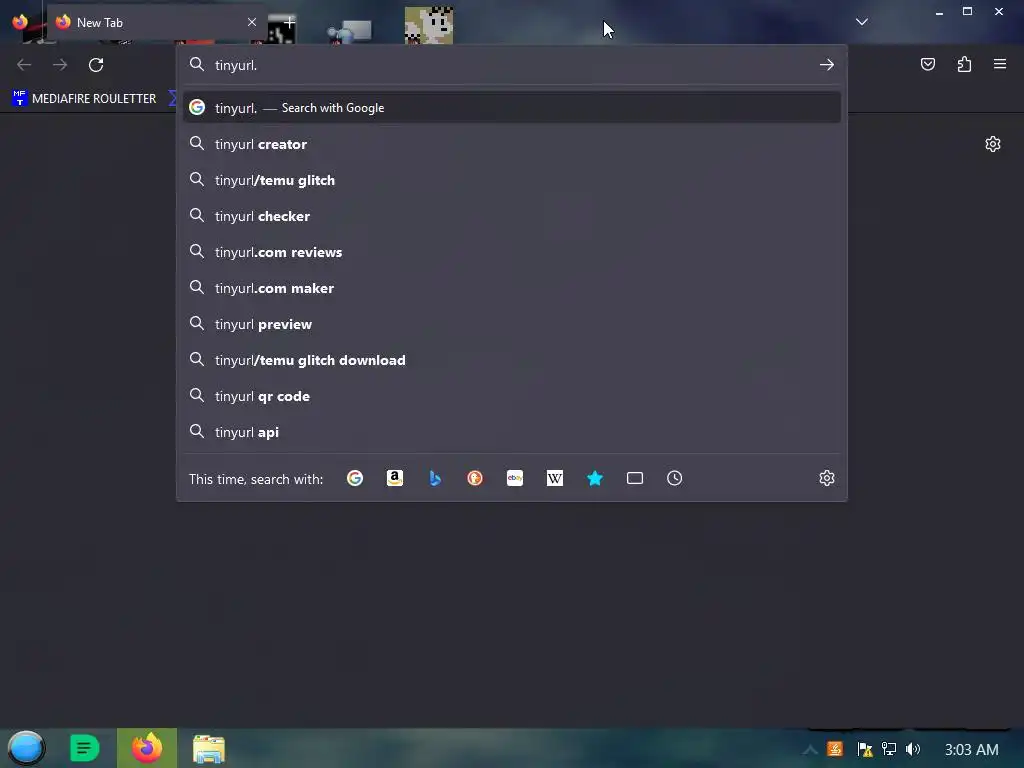The height and width of the screenshot is (768, 1024).
Task: Open green notes app on taskbar
Action: click(x=84, y=748)
